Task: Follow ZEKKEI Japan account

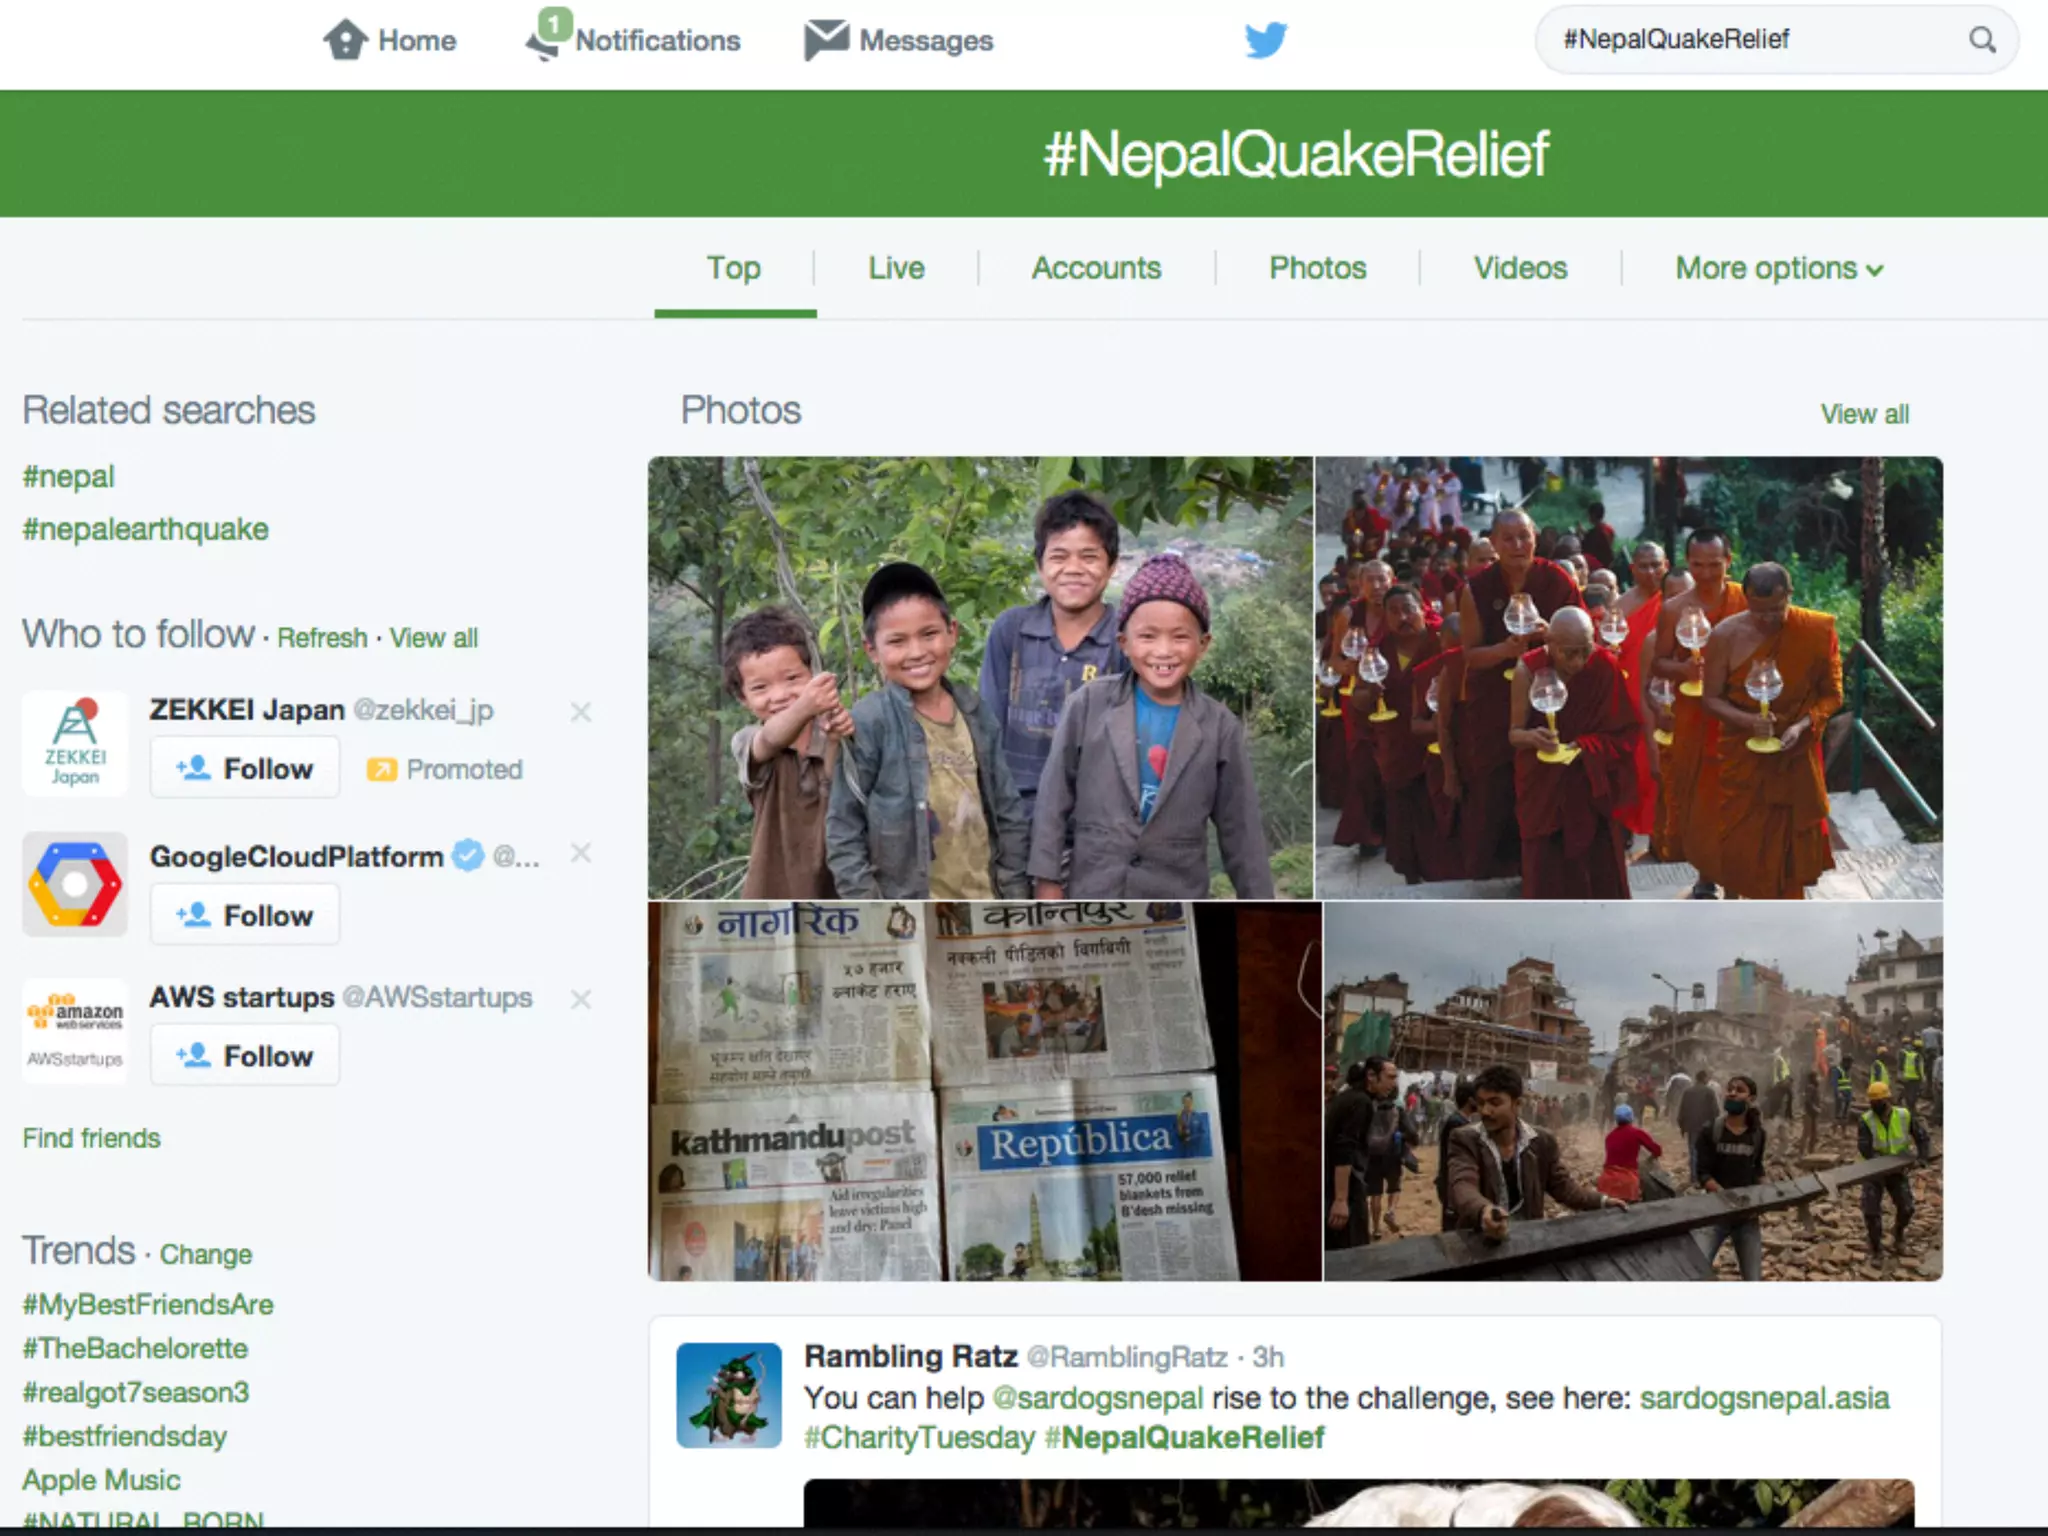Action: (245, 768)
